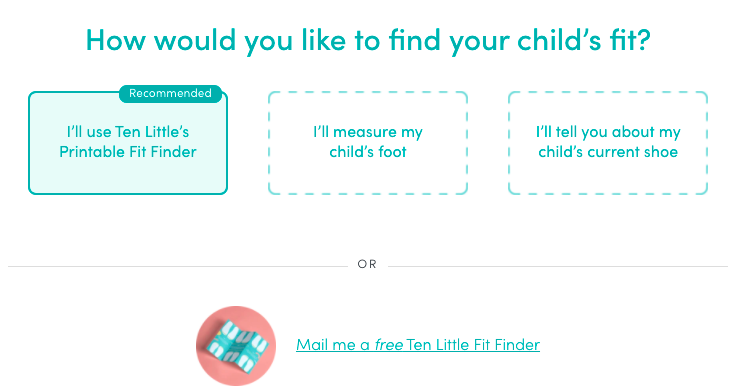Open the folded Fit Finder brochure image
The image size is (736, 391).
(x=236, y=346)
